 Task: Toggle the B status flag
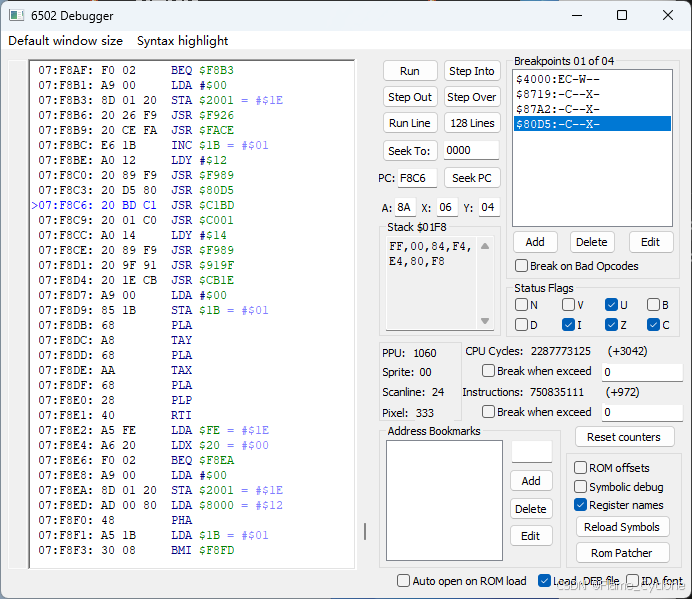click(x=653, y=305)
